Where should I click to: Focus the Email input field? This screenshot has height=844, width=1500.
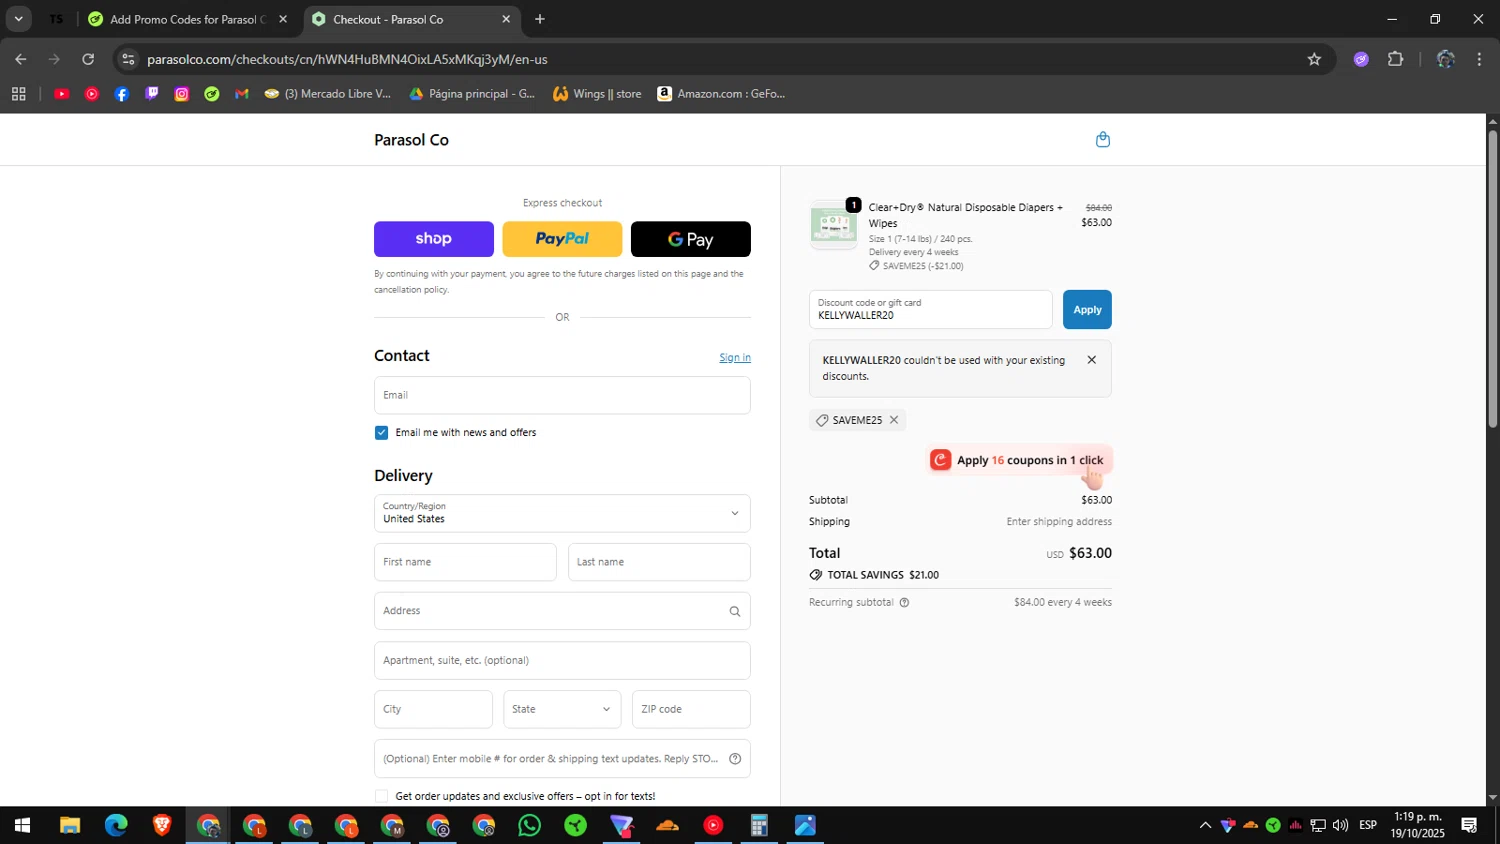(x=562, y=395)
